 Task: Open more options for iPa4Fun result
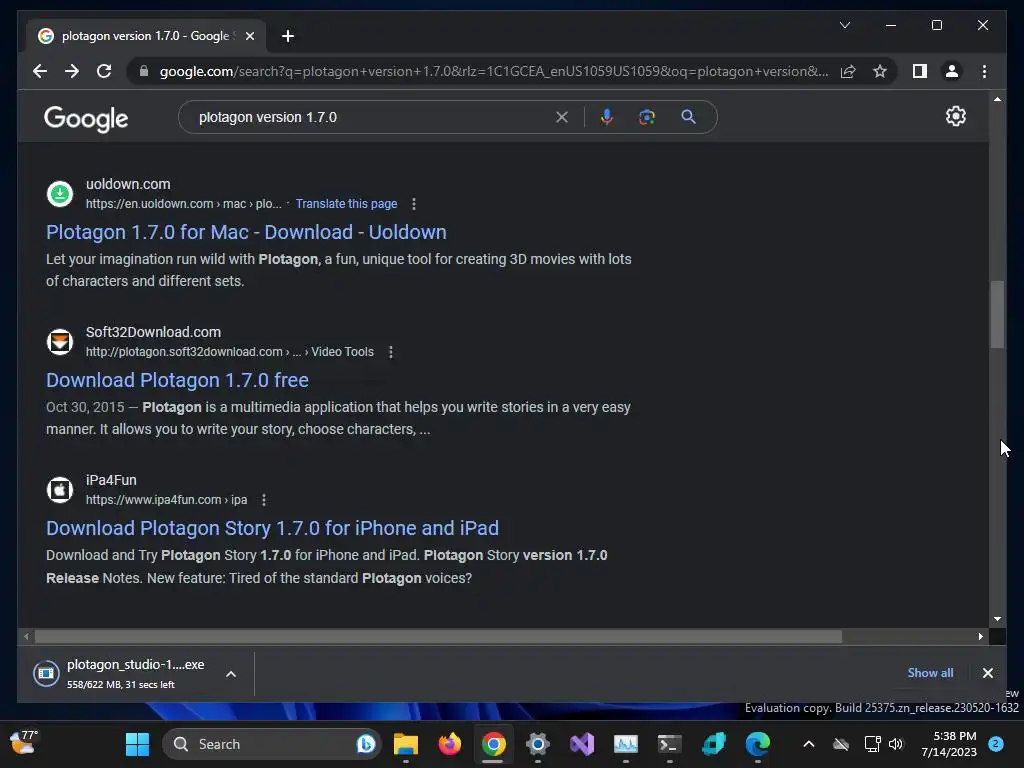(264, 500)
